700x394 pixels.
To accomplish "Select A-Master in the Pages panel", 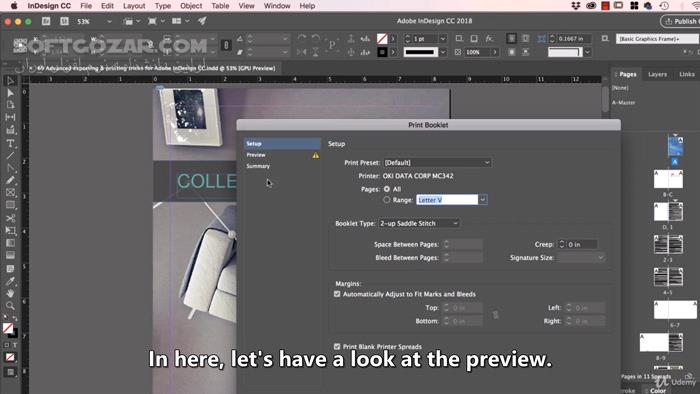I will (624, 103).
